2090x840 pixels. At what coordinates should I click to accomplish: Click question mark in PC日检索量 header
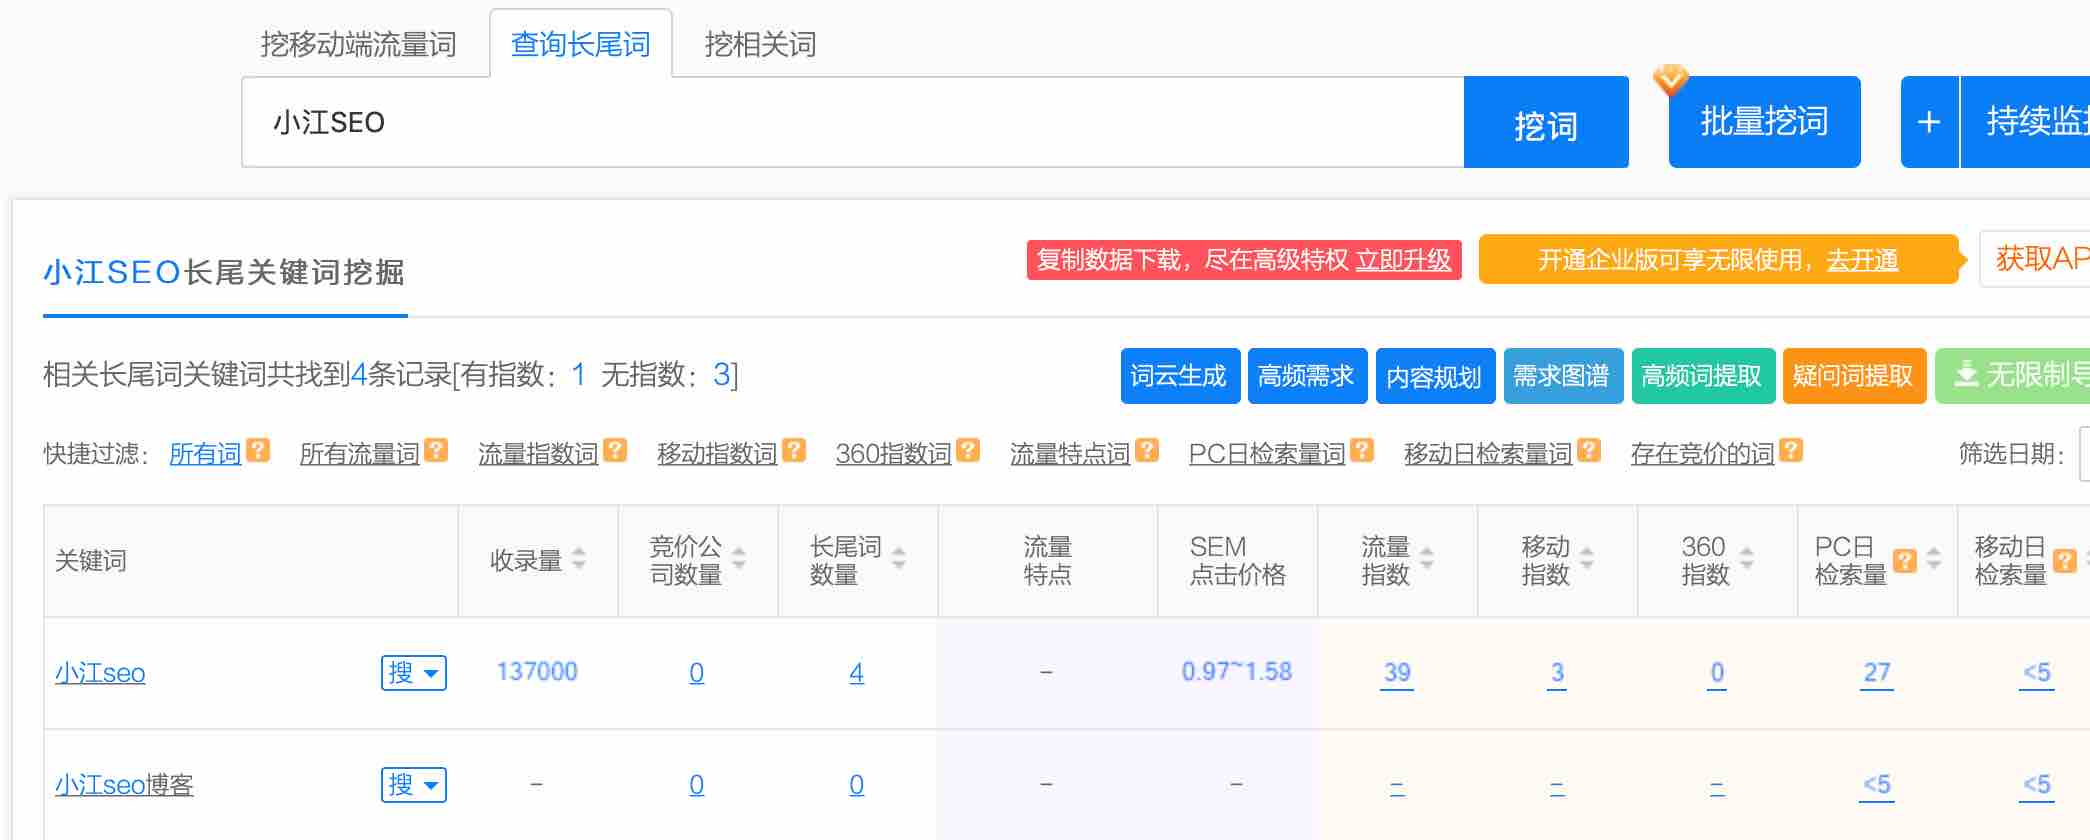(1905, 561)
